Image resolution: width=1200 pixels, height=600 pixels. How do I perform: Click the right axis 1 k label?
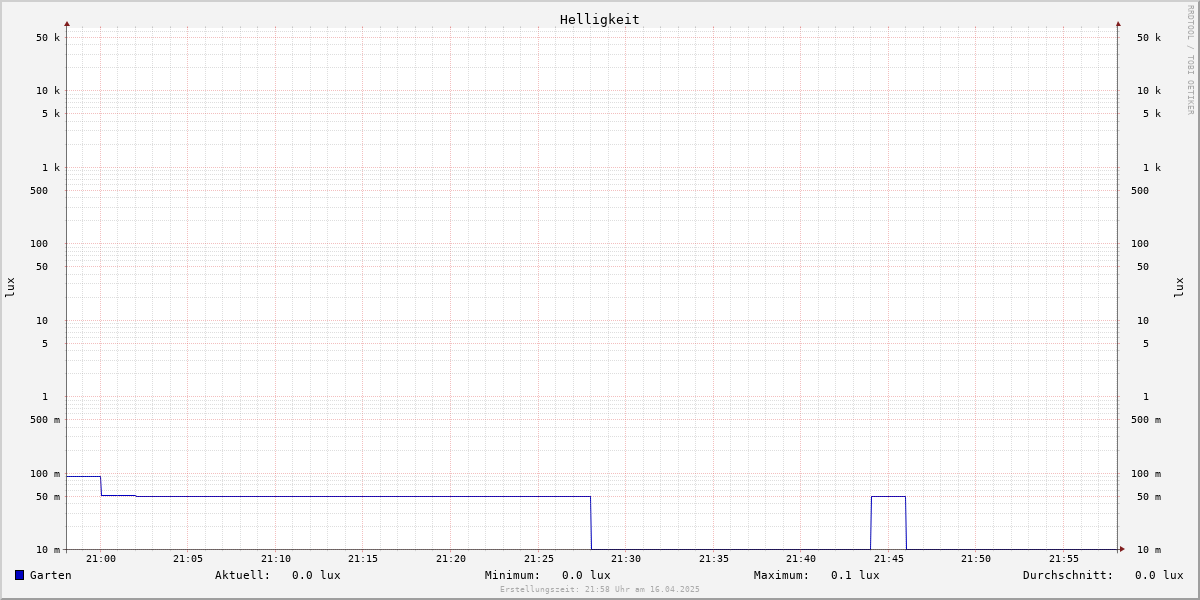1152,168
